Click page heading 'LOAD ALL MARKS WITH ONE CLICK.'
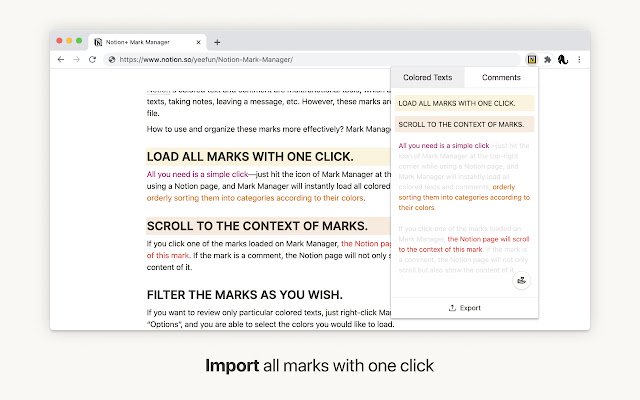640x400 pixels. [x=250, y=157]
